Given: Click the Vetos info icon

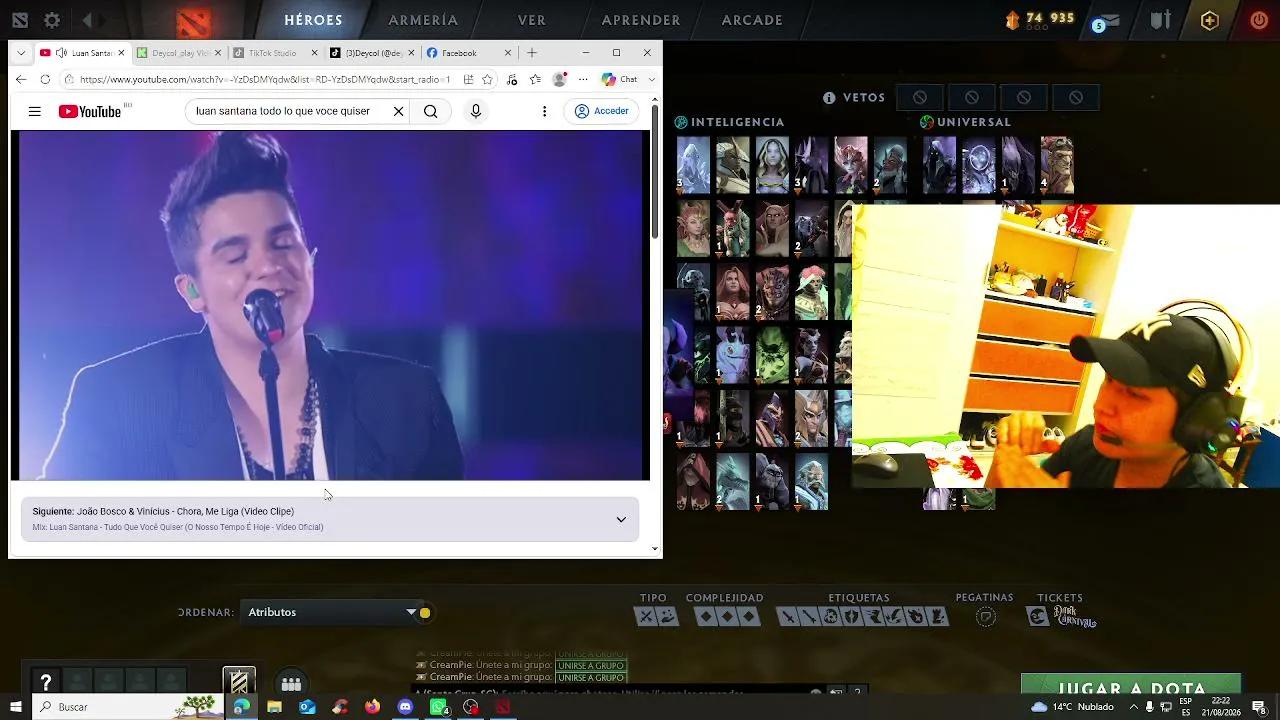Looking at the screenshot, I should click(x=829, y=98).
